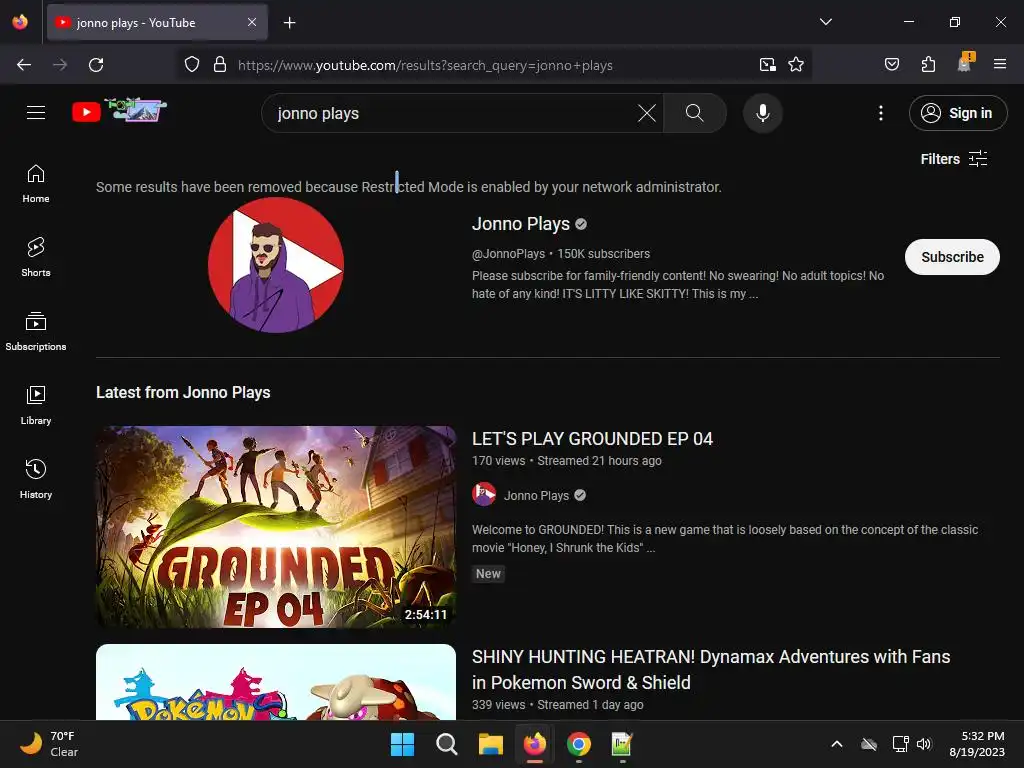Start voice search with microphone icon

[x=762, y=113]
